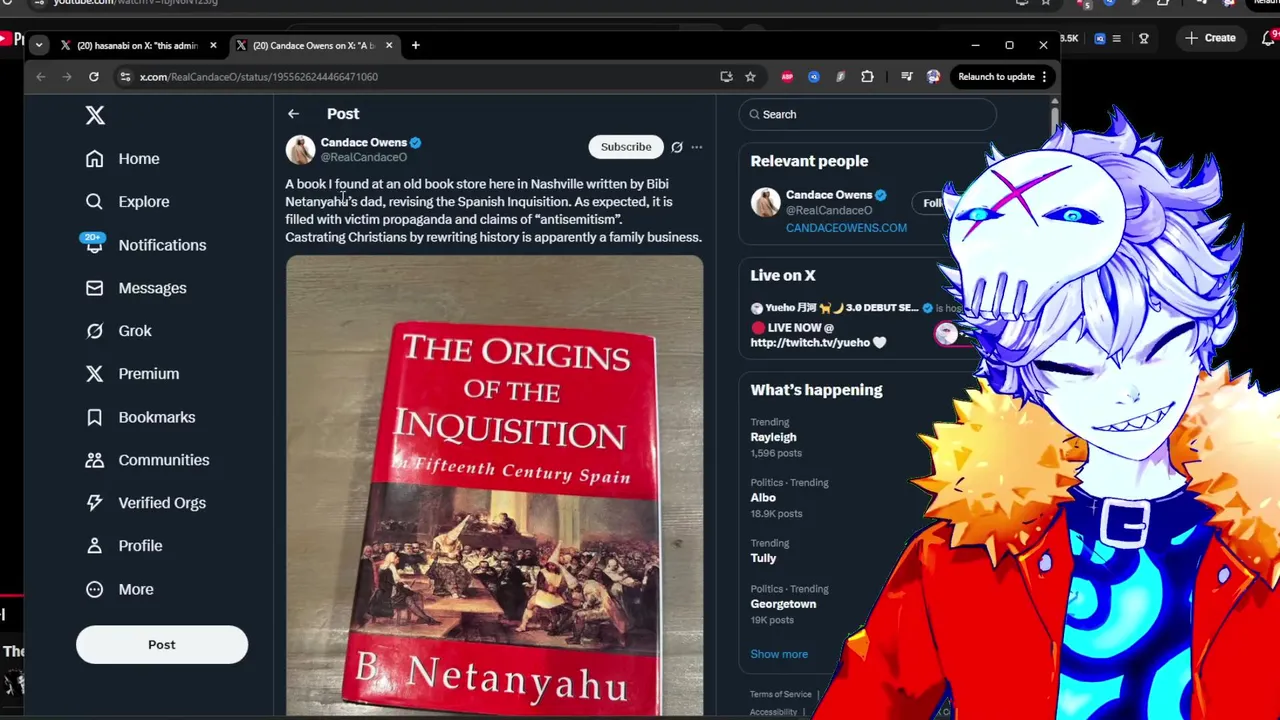Image resolution: width=1280 pixels, height=720 pixels.
Task: Open Explore in X sidebar
Action: [127, 202]
